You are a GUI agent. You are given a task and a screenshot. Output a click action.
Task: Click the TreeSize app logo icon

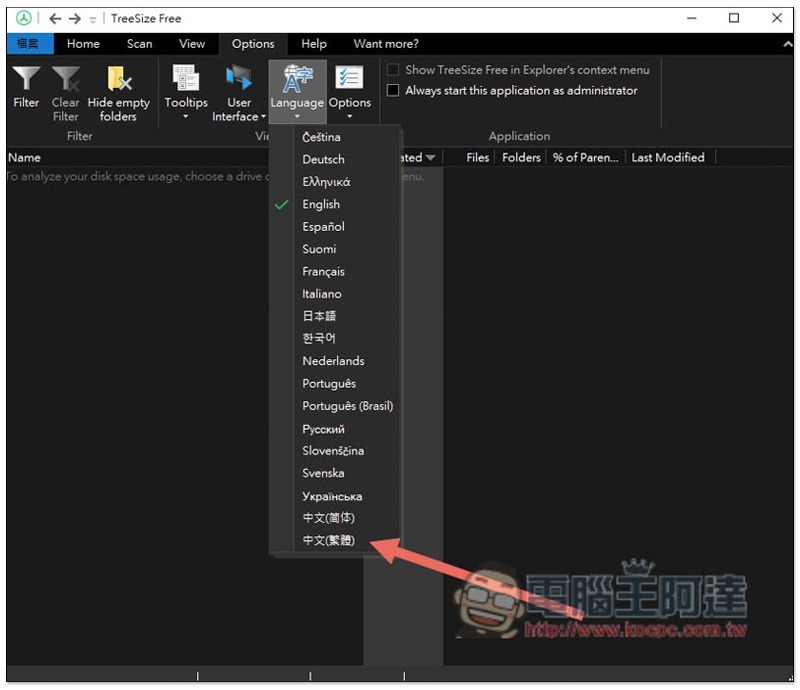pos(23,18)
